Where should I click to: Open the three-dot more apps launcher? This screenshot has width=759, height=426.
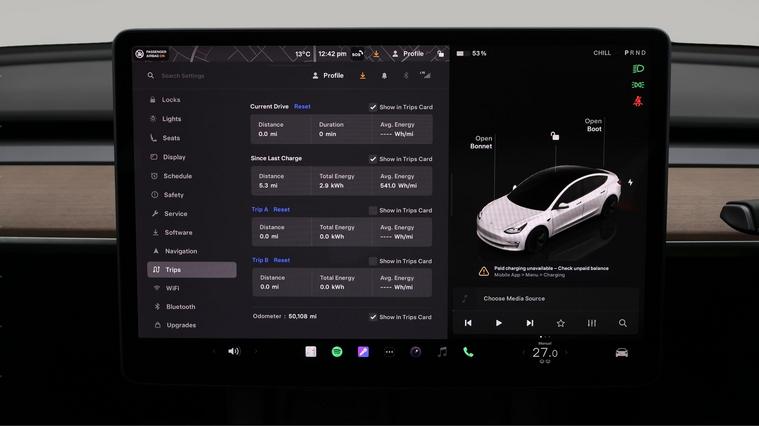pyautogui.click(x=389, y=352)
